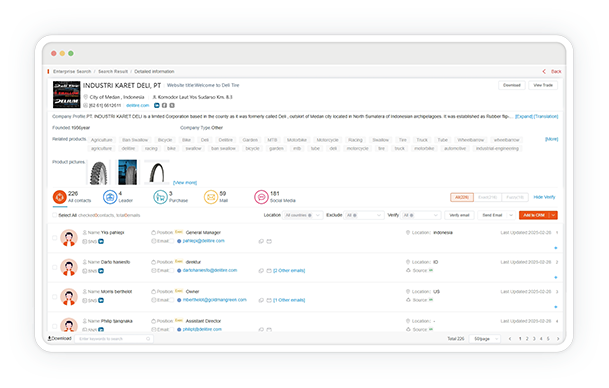Click mail icon in Owner row
Image resolution: width=609 pixels, height=388 pixels.
269,300
